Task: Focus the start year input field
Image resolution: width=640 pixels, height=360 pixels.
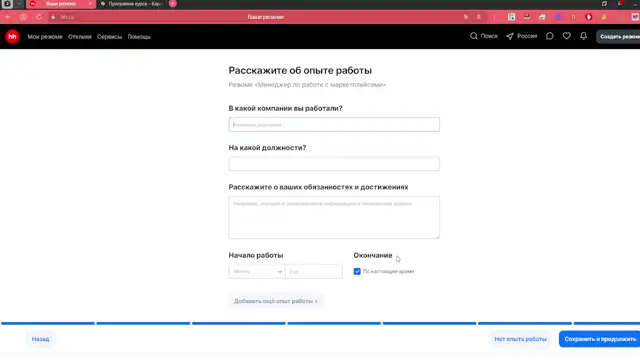Action: click(314, 271)
